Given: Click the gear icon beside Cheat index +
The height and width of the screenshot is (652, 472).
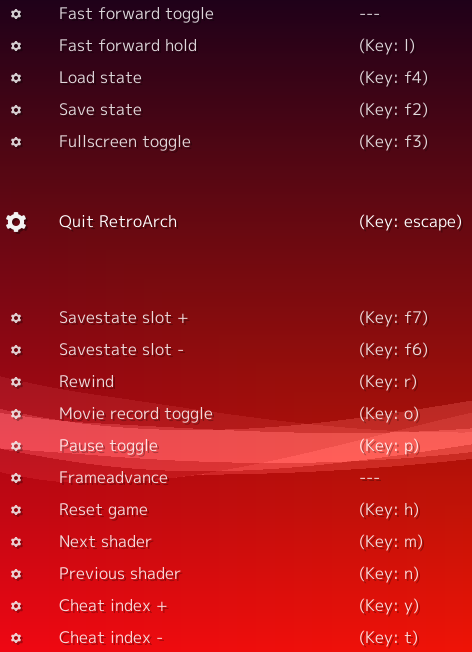Looking at the screenshot, I should pos(16,606).
